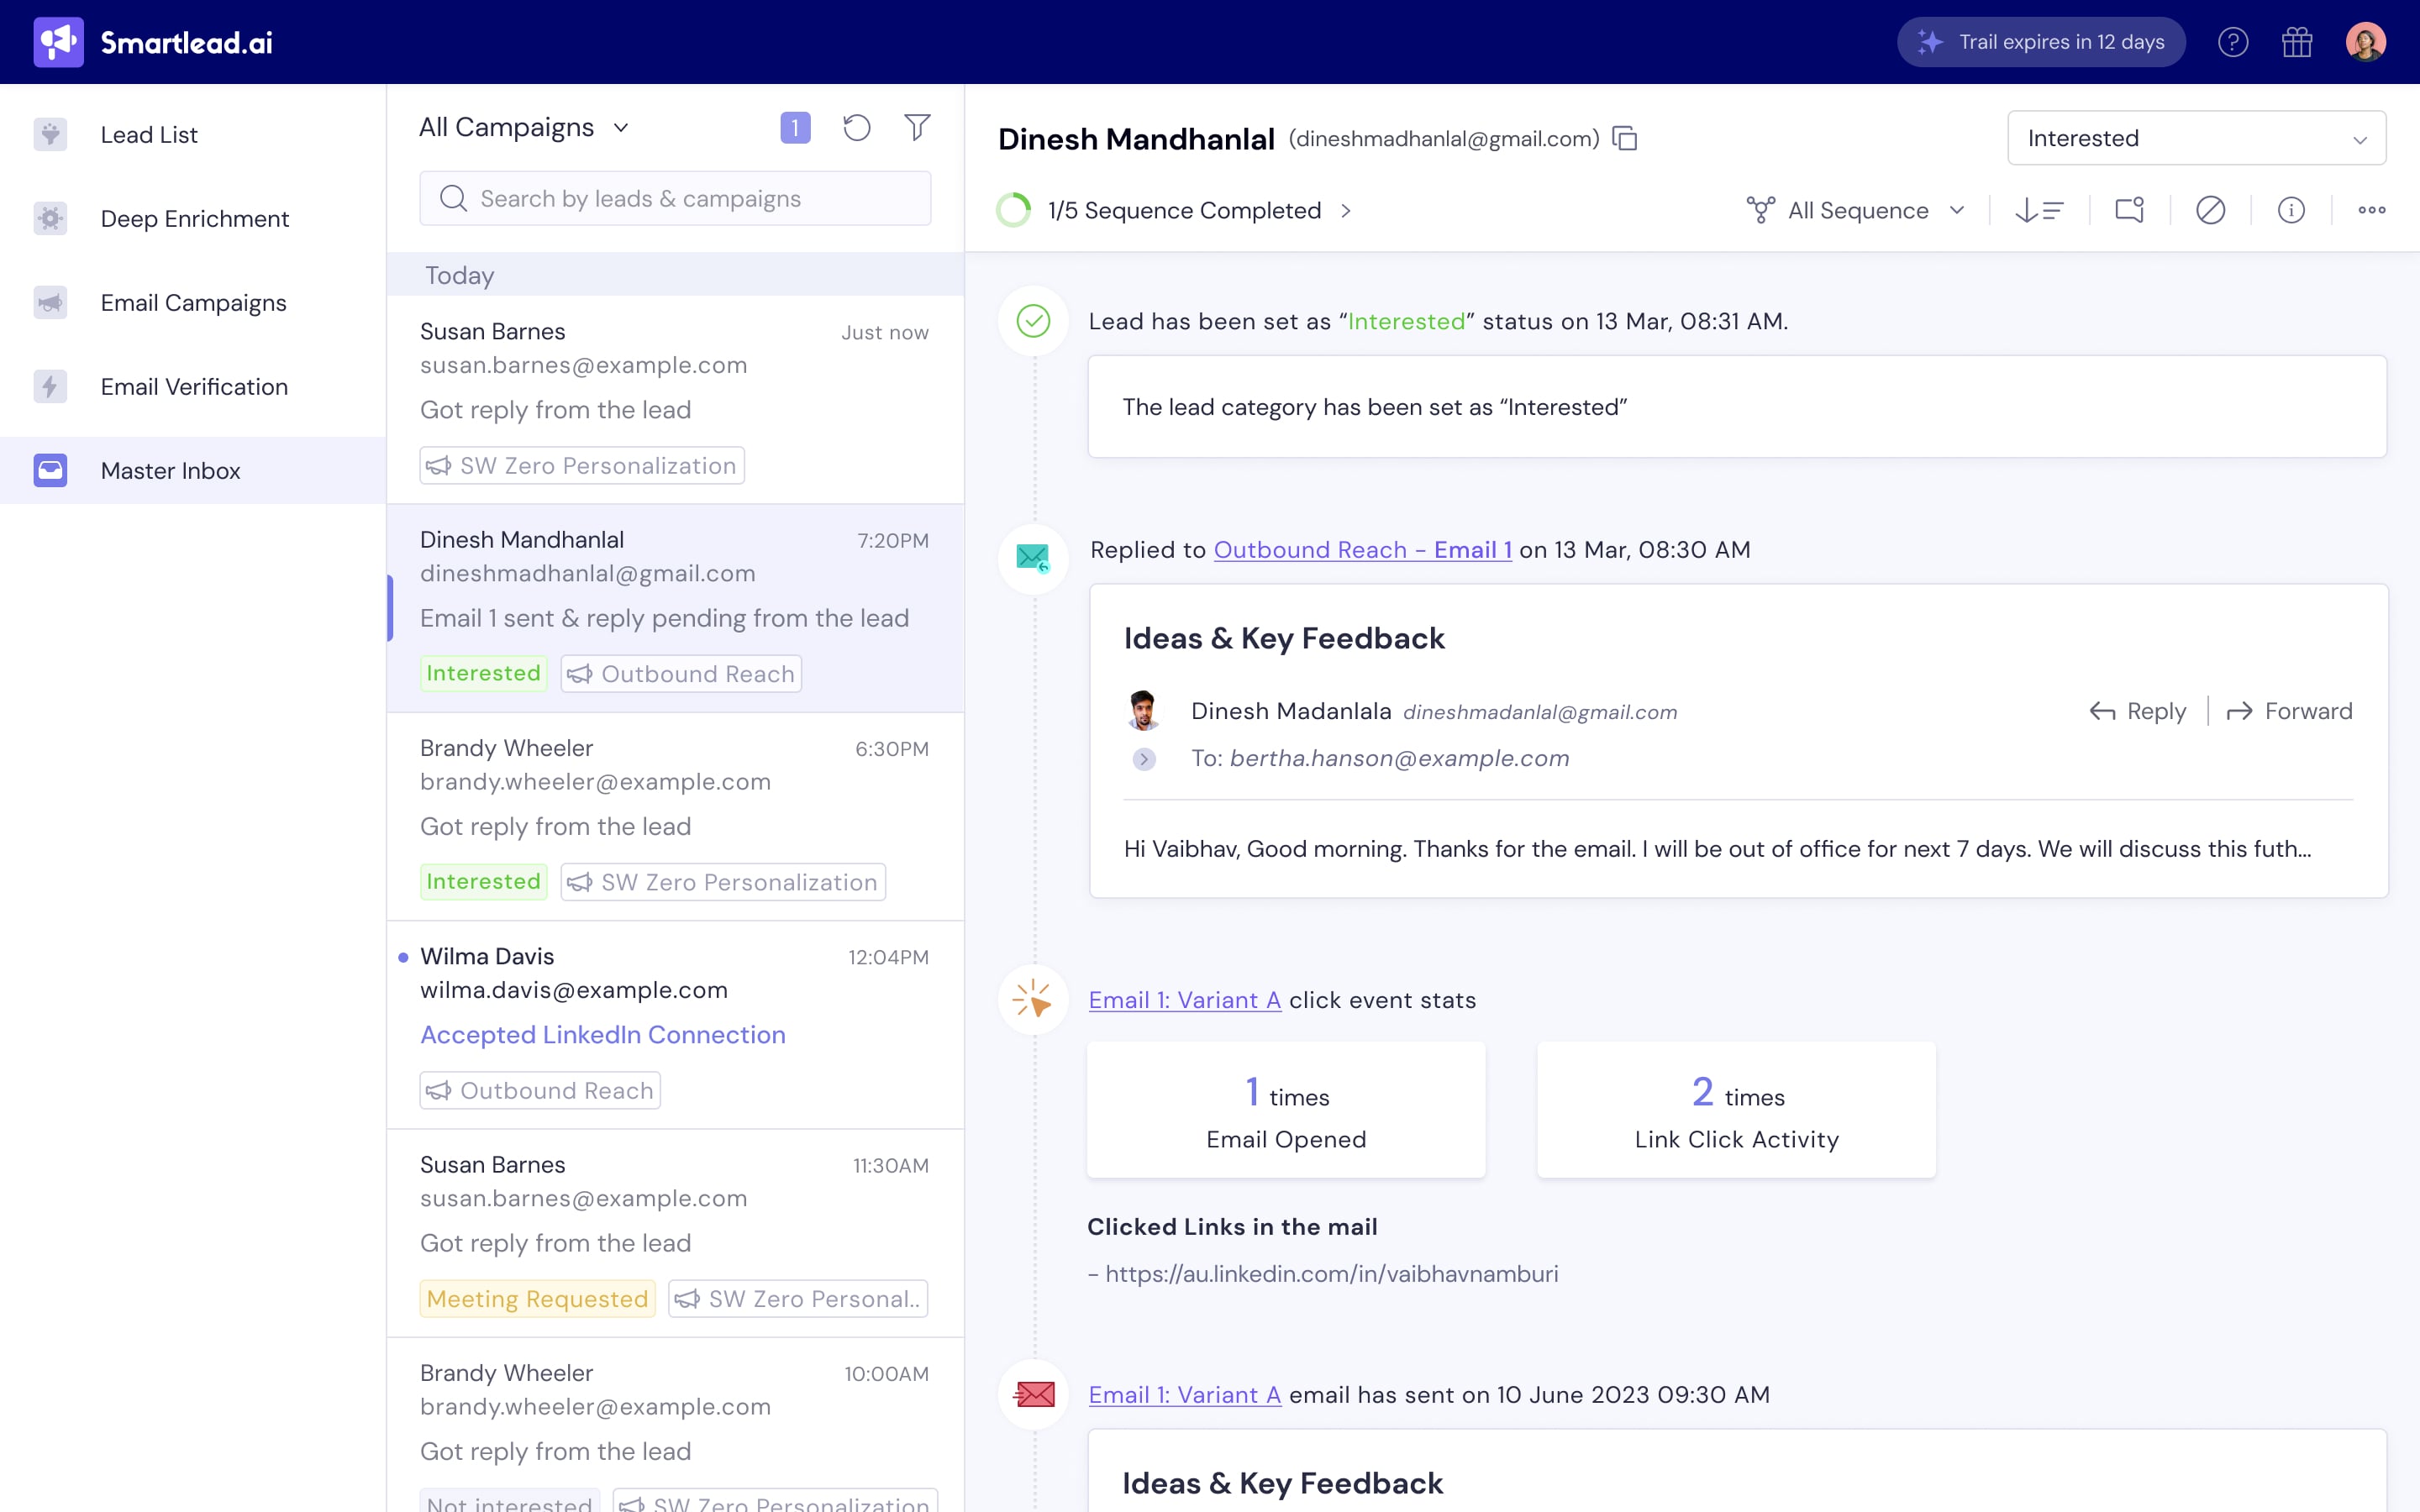The height and width of the screenshot is (1512, 2420).
Task: Open the Interested status dropdown
Action: tap(2196, 139)
